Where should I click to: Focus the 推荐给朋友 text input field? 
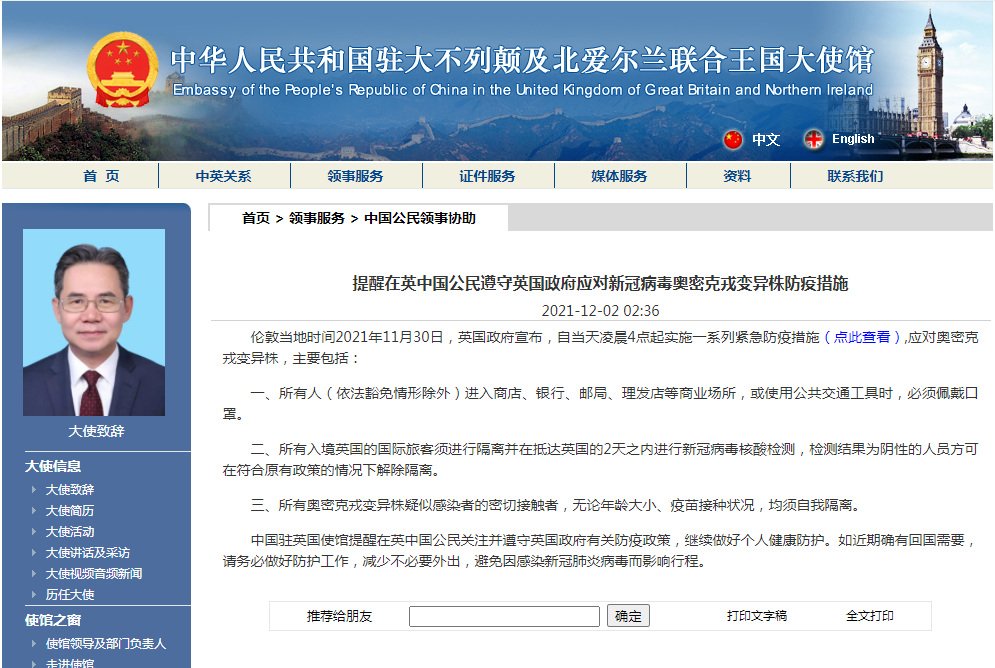coord(504,616)
